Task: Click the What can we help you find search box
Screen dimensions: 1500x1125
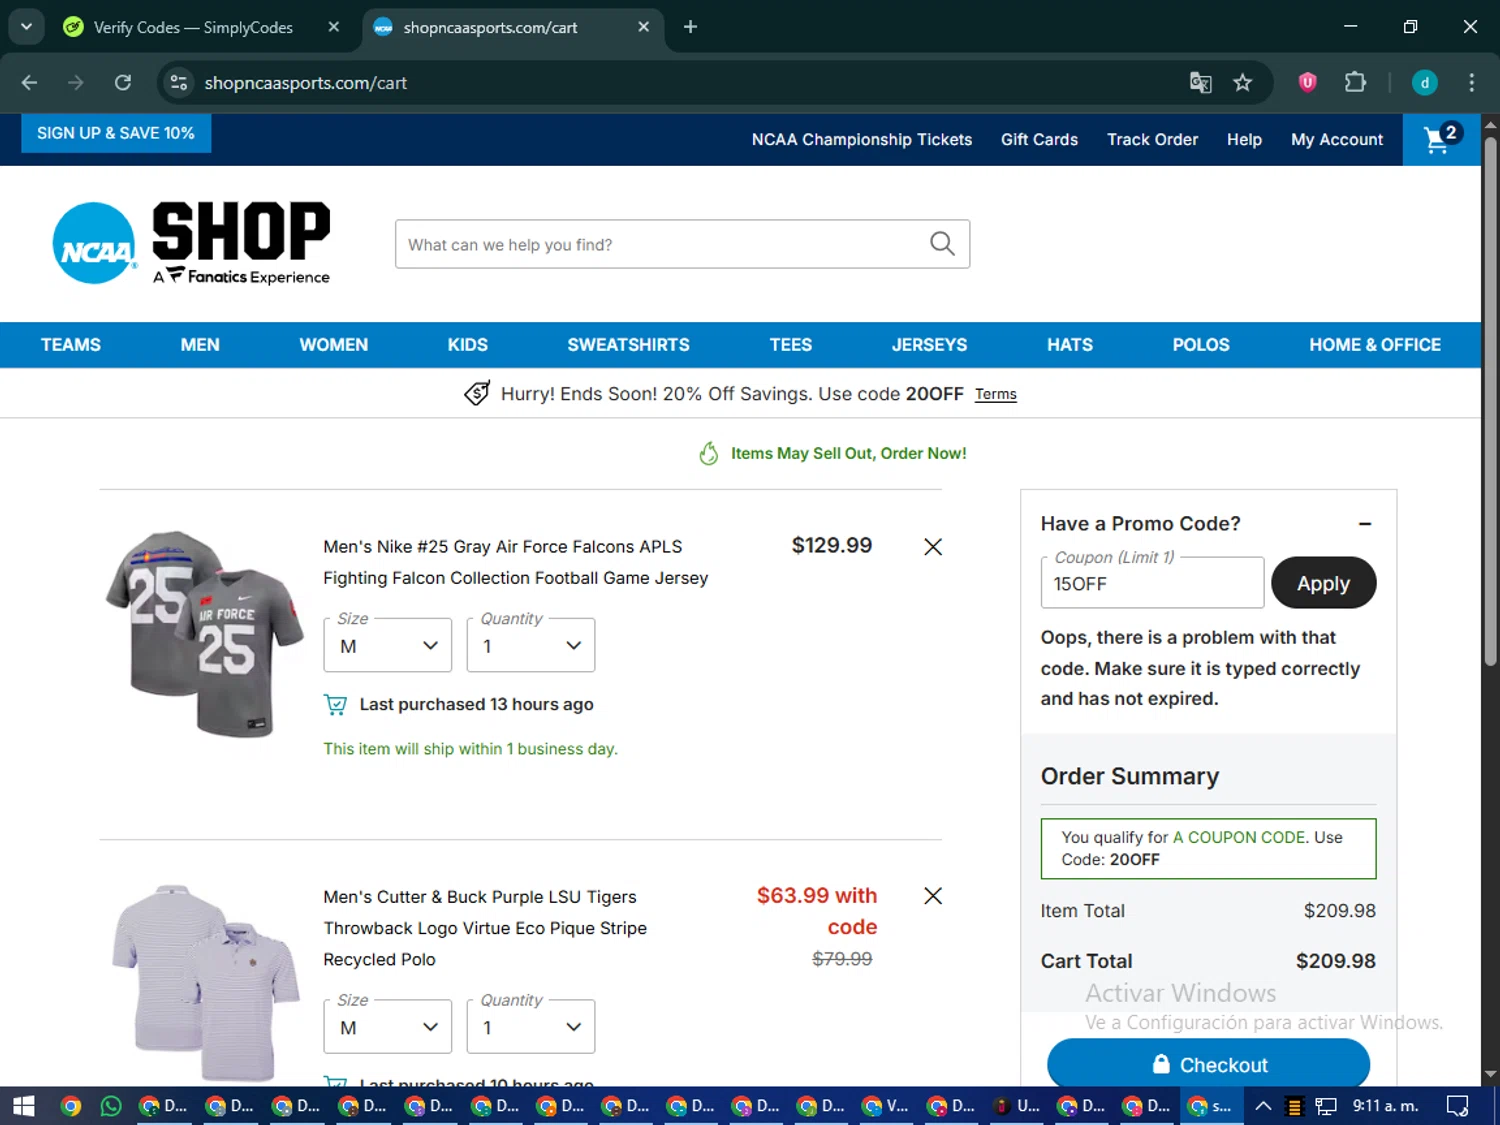Action: [x=682, y=244]
